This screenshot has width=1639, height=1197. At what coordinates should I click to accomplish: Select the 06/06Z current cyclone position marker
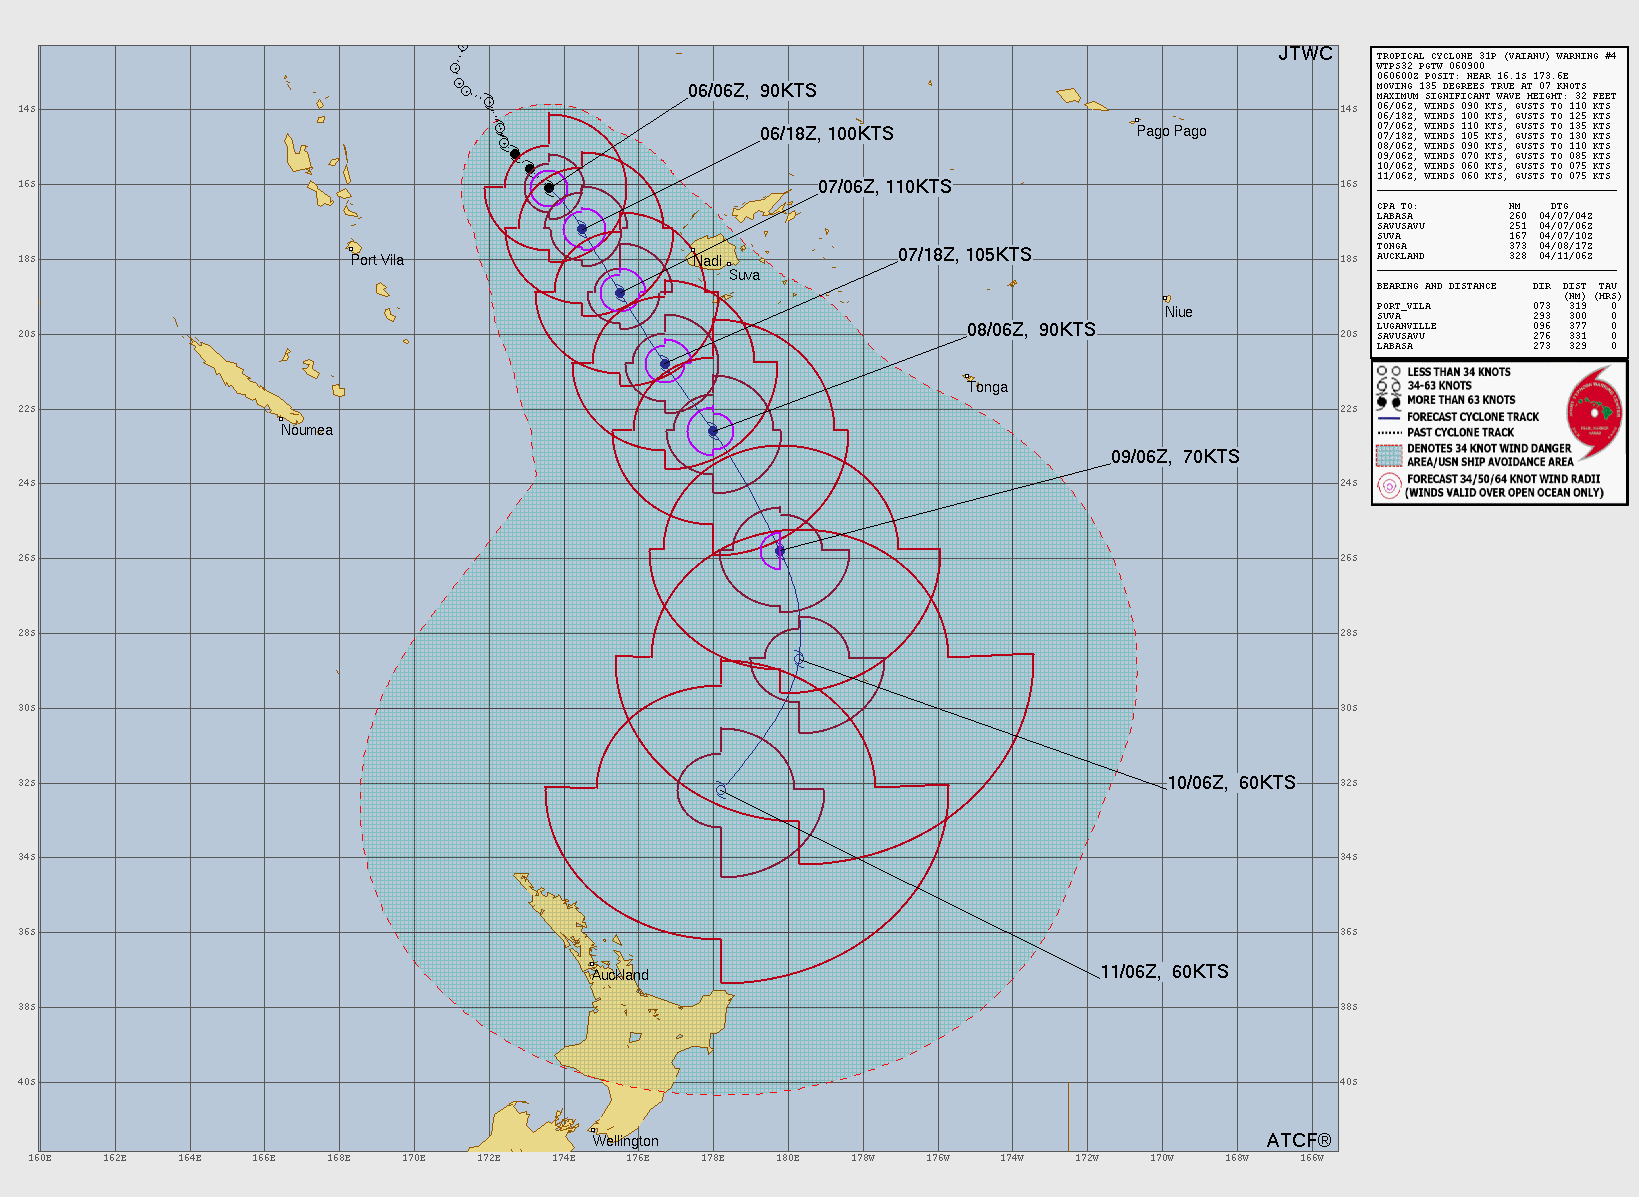click(x=549, y=188)
